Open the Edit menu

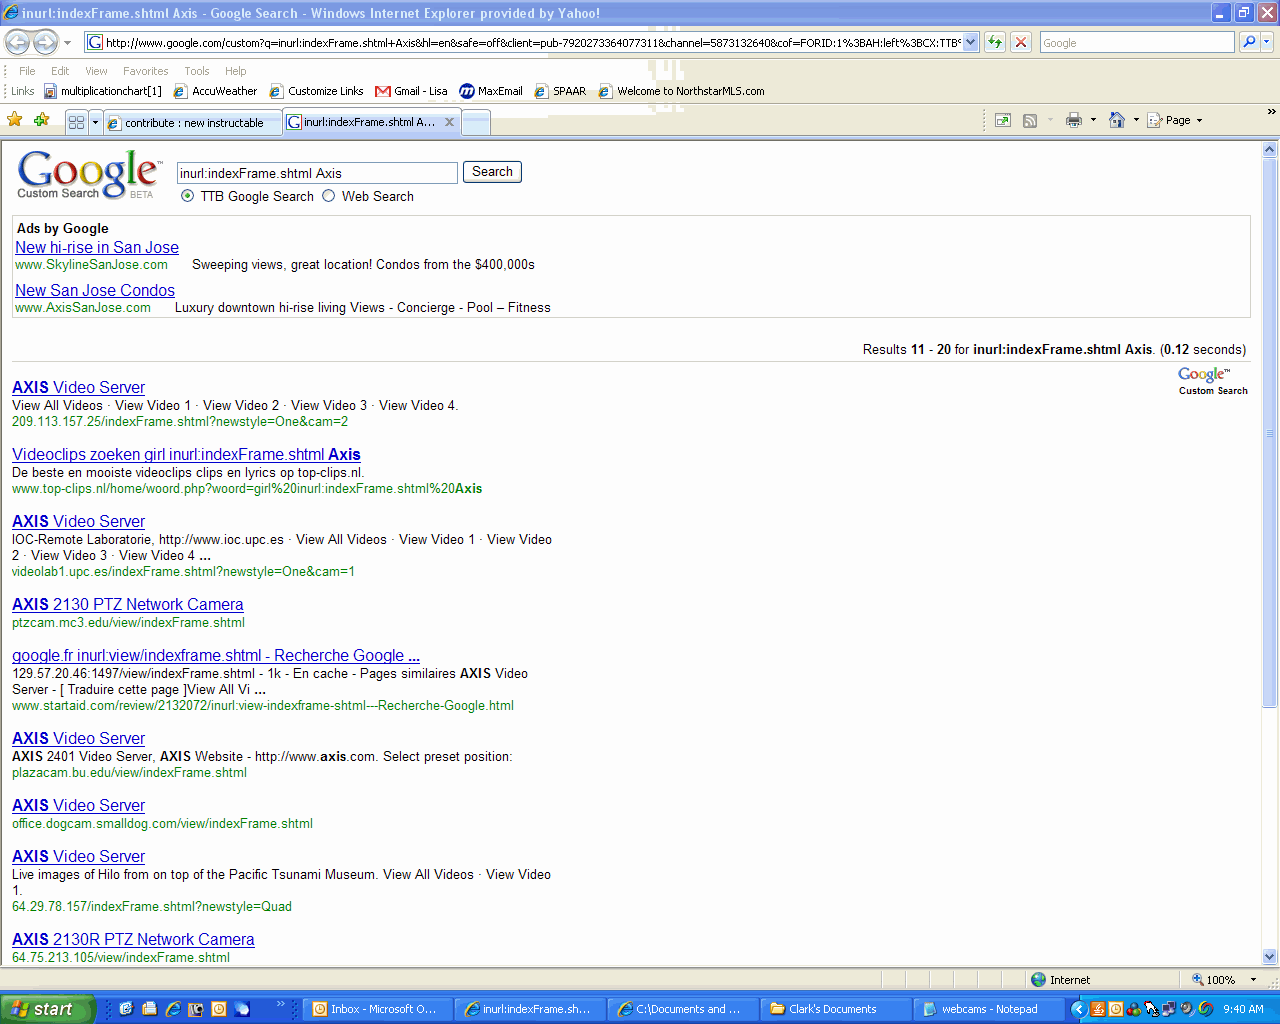60,71
